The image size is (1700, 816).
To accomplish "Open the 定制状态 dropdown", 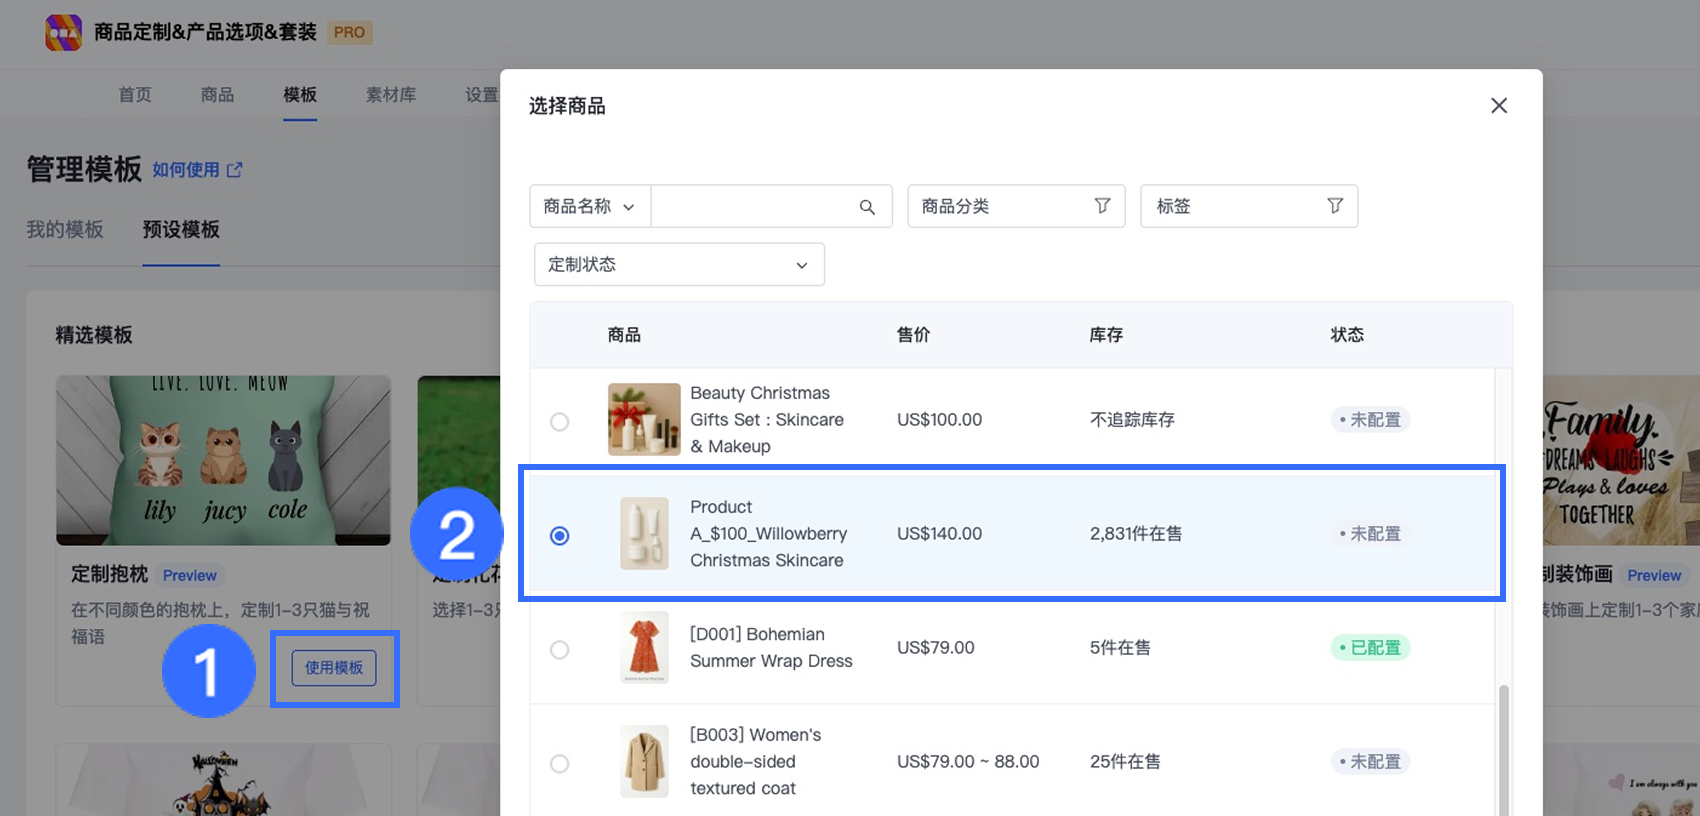I will pyautogui.click(x=679, y=265).
